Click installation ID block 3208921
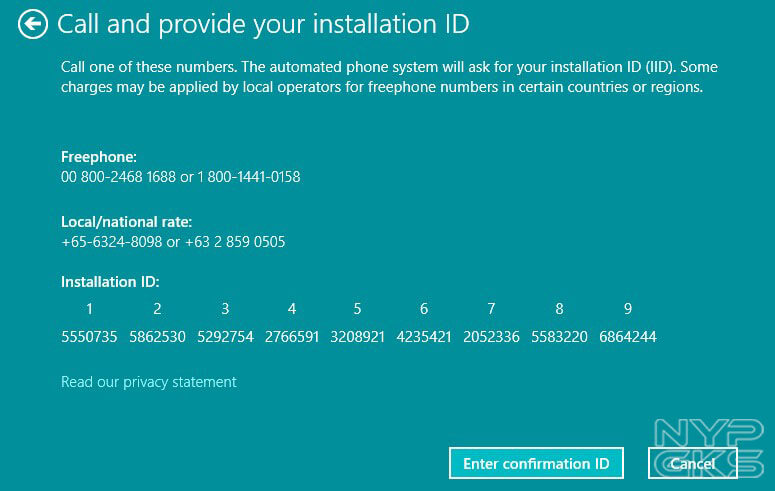The height and width of the screenshot is (491, 775). click(357, 337)
